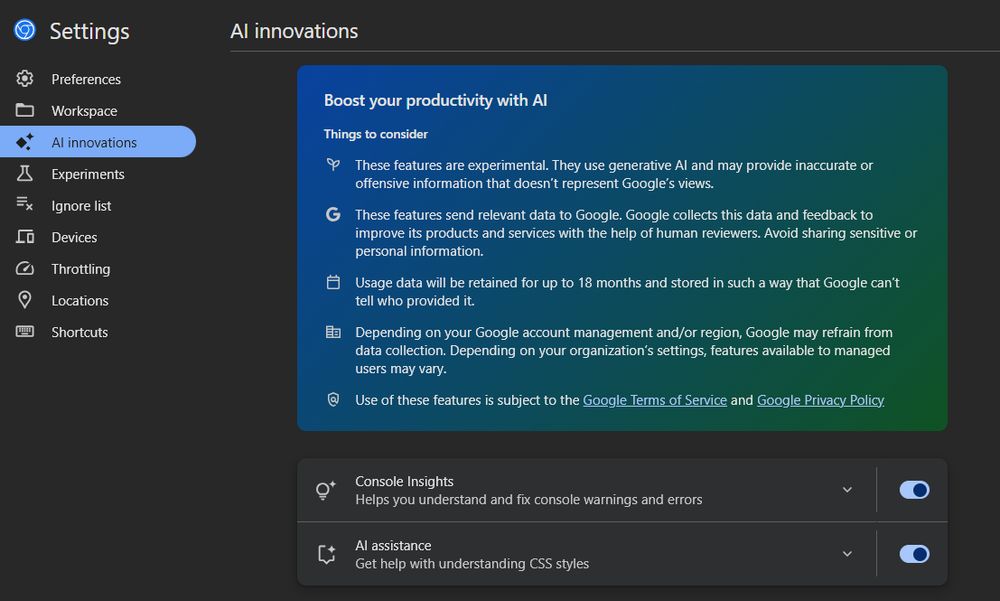Click the Devices icon in sidebar
Viewport: 1000px width, 601px height.
[25, 237]
